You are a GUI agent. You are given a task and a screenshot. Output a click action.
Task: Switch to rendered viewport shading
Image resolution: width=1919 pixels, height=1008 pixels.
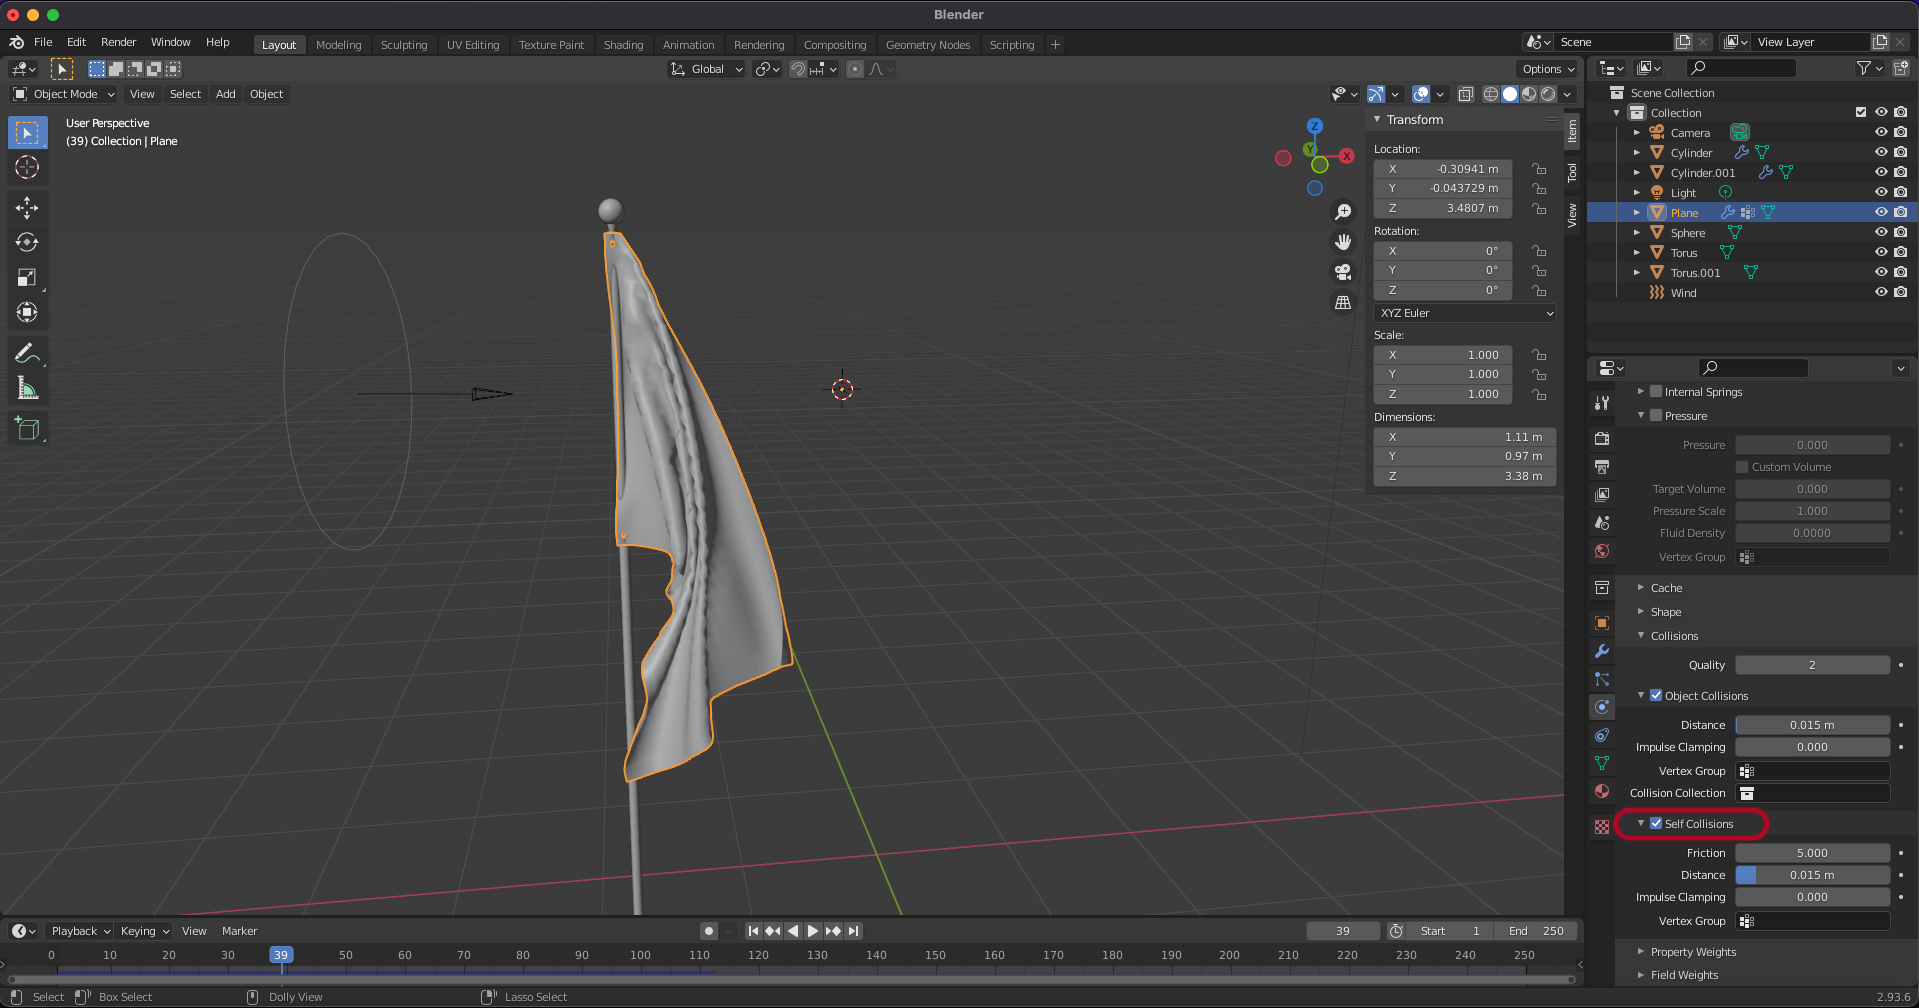click(1548, 94)
